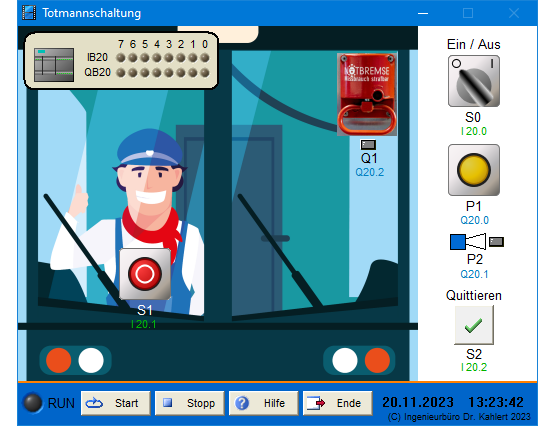Open Hilfe help
554x426 pixels.
pos(264,403)
